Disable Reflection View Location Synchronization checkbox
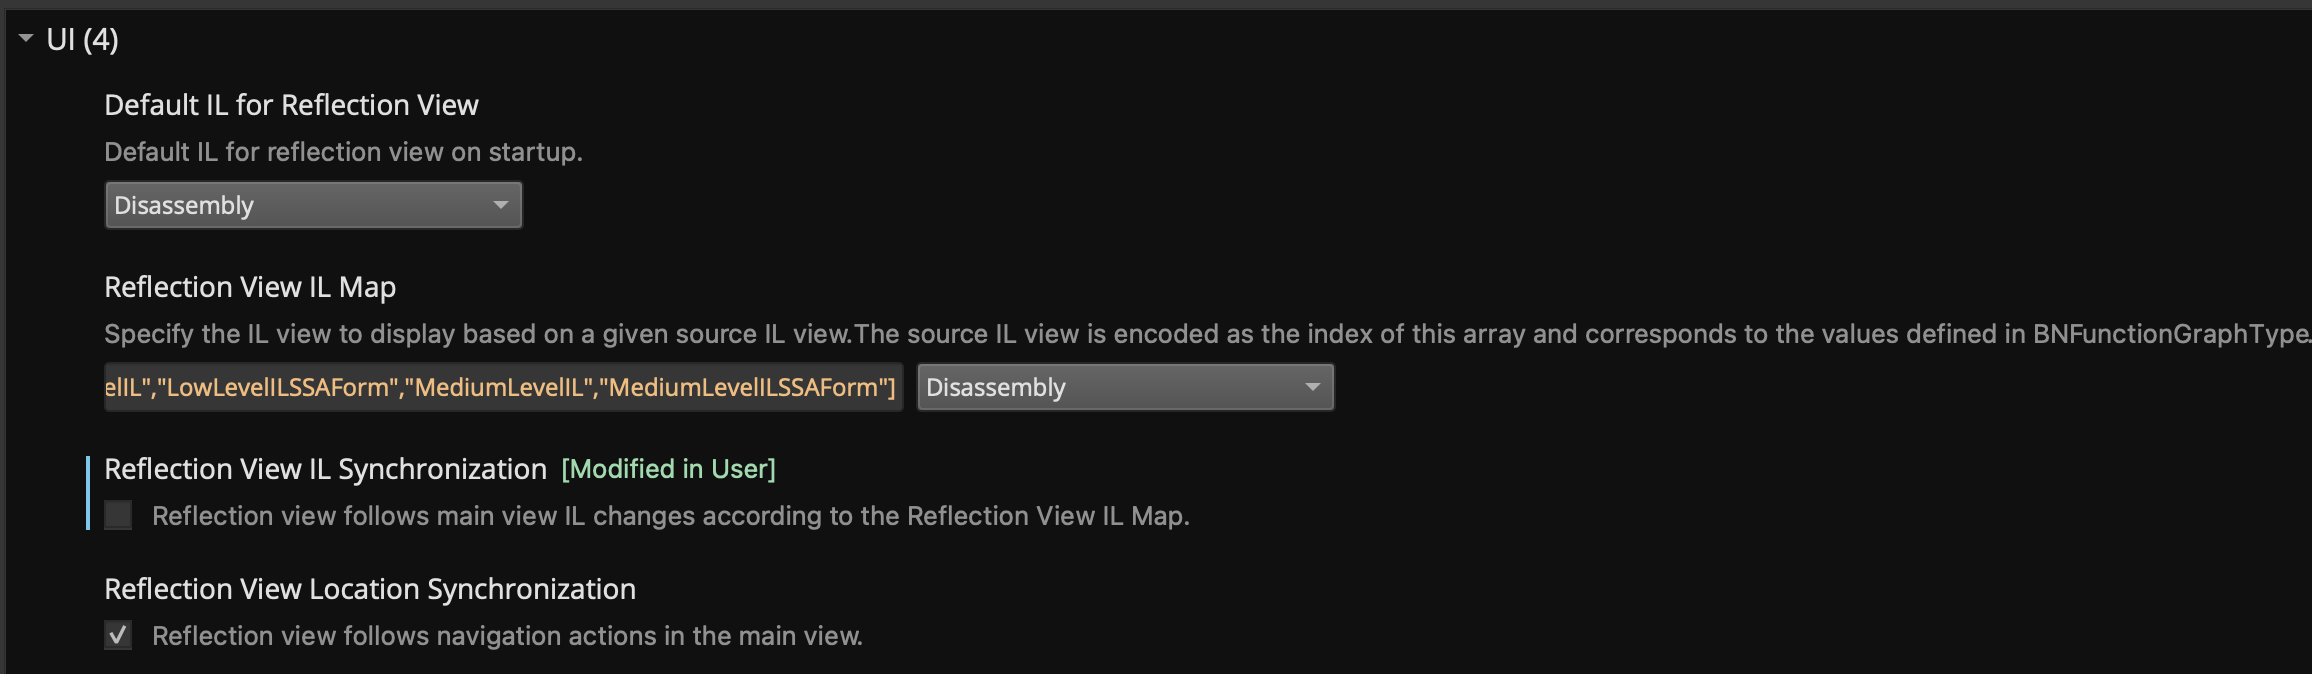Image resolution: width=2312 pixels, height=674 pixels. 118,635
